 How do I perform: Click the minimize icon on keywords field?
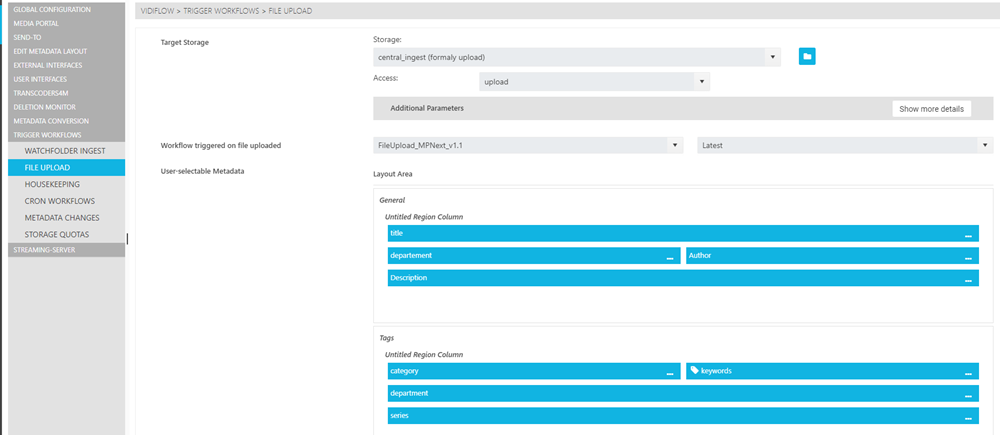pyautogui.click(x=968, y=372)
